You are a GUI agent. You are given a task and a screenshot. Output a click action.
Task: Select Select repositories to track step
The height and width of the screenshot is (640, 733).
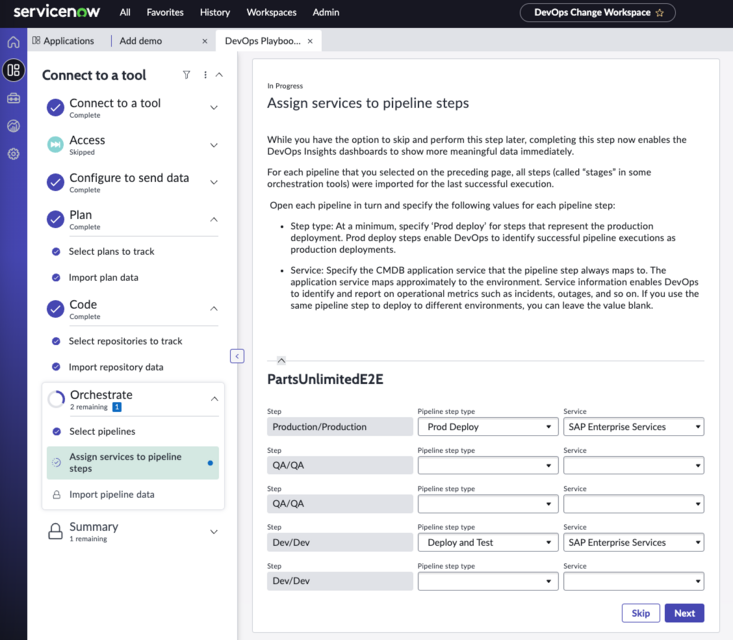(x=125, y=341)
